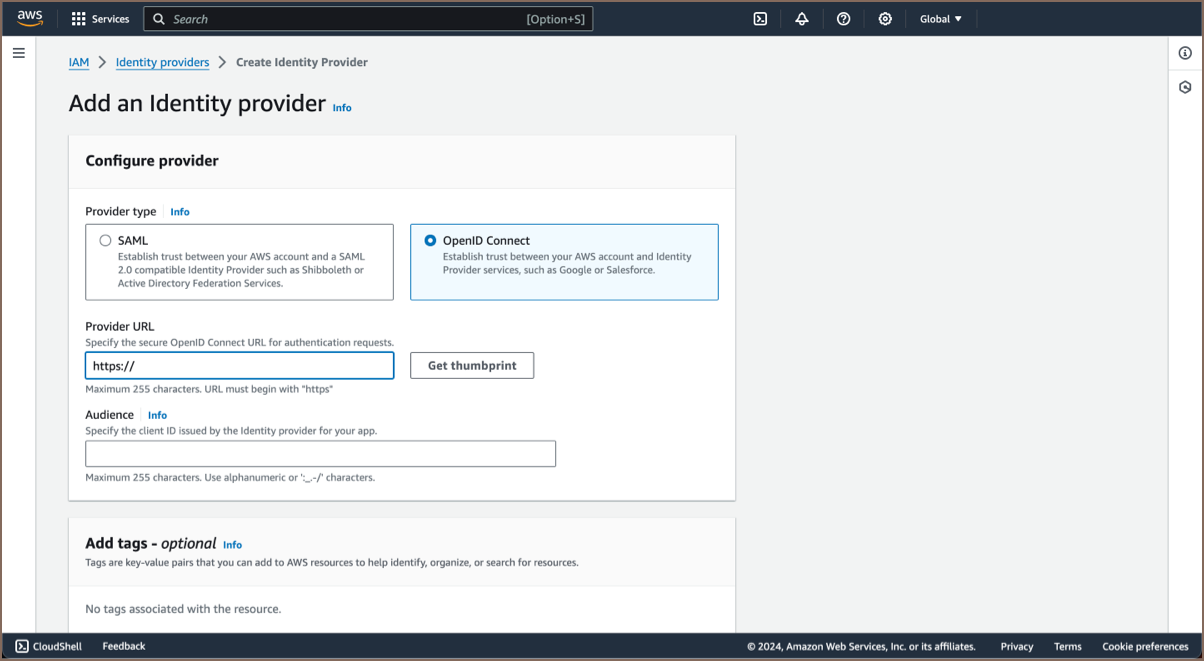Select the OpenID Connect radio option

coord(431,241)
